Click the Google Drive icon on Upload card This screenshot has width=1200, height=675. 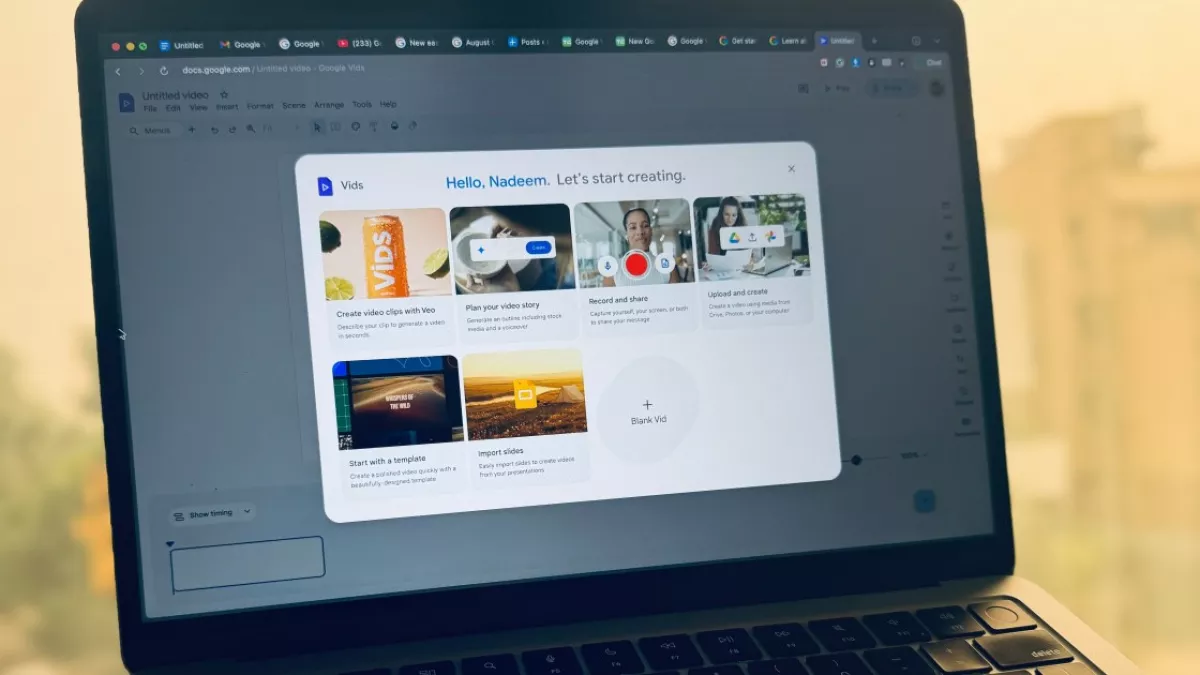733,237
